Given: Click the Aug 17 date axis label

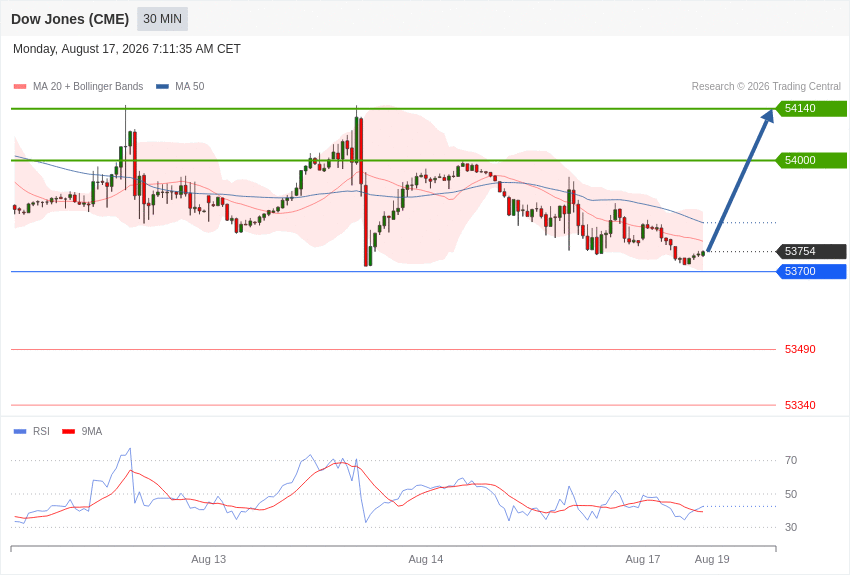Looking at the screenshot, I should [643, 560].
